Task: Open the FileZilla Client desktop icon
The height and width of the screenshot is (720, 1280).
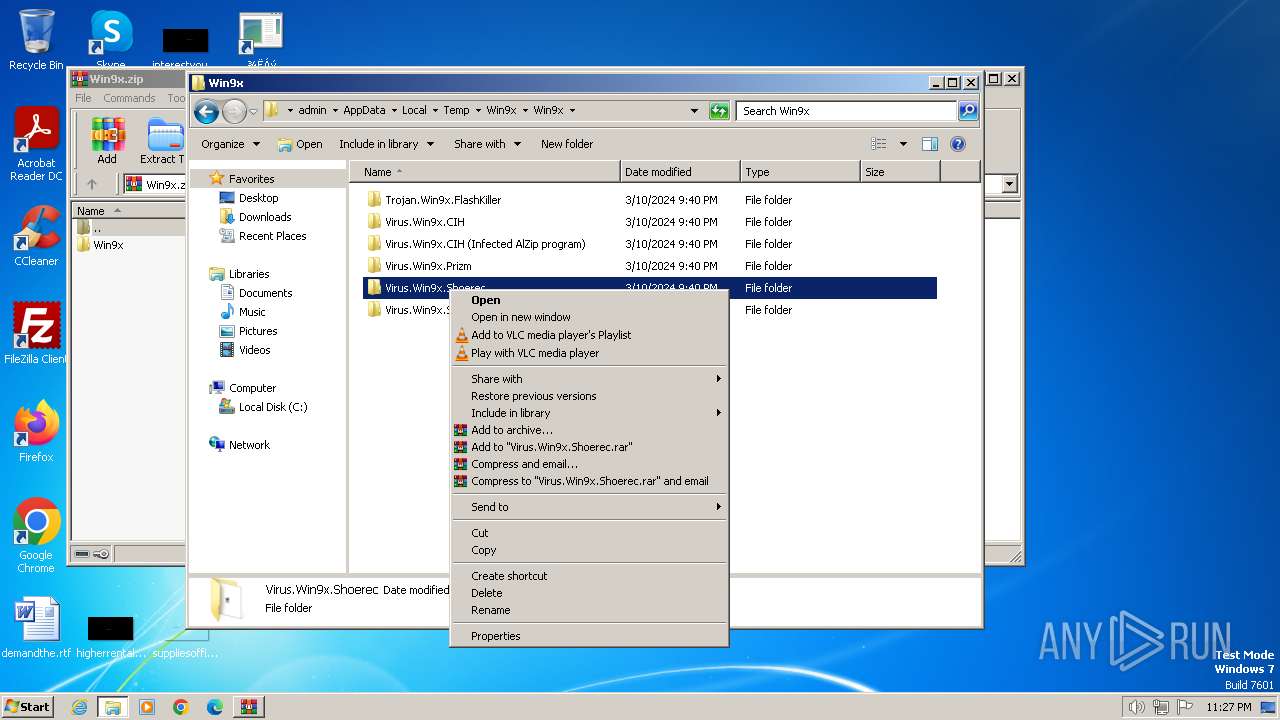Action: pyautogui.click(x=36, y=333)
